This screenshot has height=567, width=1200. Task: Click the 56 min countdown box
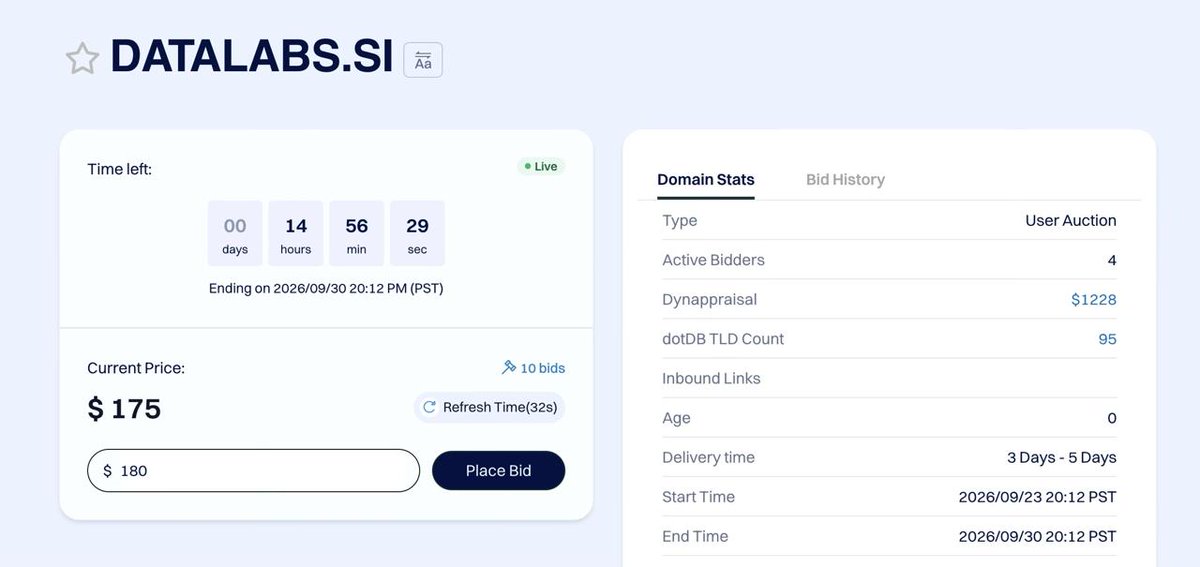(x=357, y=233)
